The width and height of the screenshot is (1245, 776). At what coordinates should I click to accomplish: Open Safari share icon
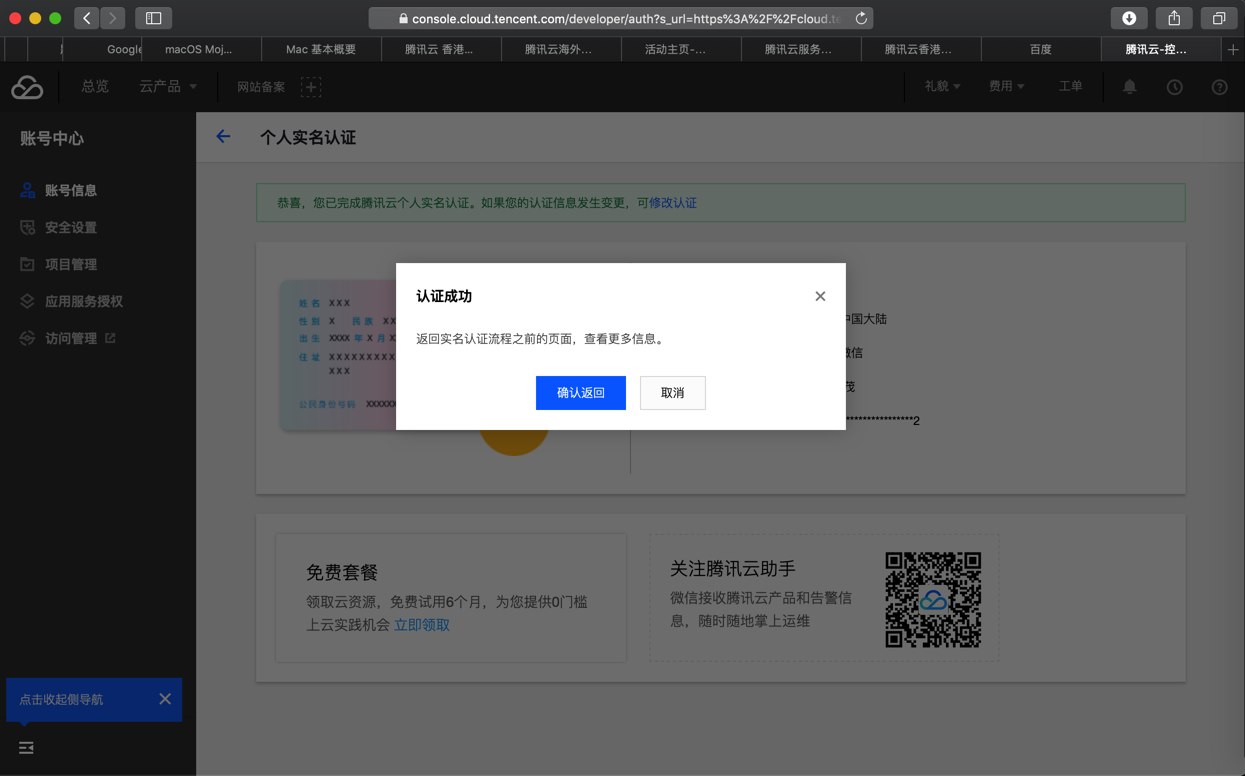[1174, 18]
